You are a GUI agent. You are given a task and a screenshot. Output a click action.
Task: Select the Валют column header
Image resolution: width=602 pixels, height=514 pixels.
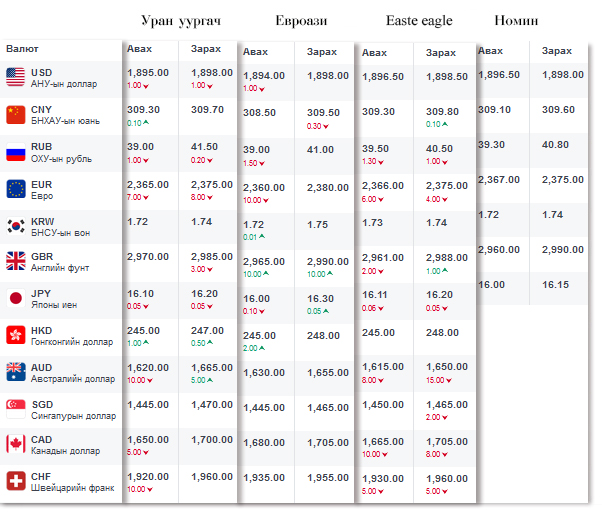tap(23, 48)
